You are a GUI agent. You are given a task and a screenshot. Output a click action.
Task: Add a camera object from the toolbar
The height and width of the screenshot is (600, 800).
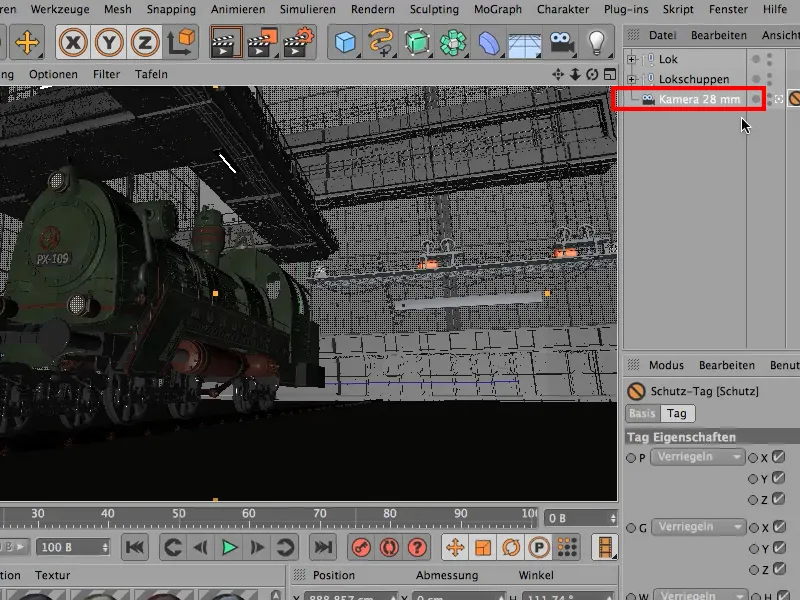[561, 42]
